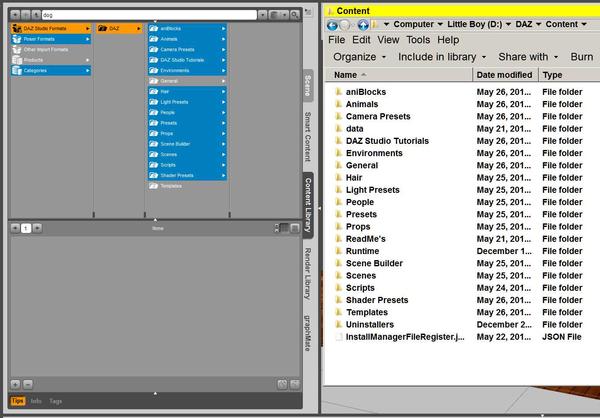The width and height of the screenshot is (600, 418).
Task: Click the People folder icon in DAZ Studio
Action: tap(153, 113)
